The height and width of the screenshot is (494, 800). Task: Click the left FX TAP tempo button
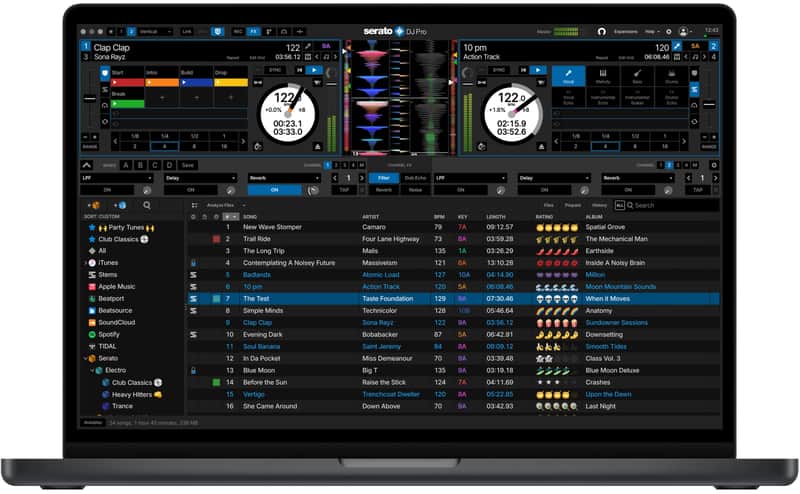(x=344, y=190)
